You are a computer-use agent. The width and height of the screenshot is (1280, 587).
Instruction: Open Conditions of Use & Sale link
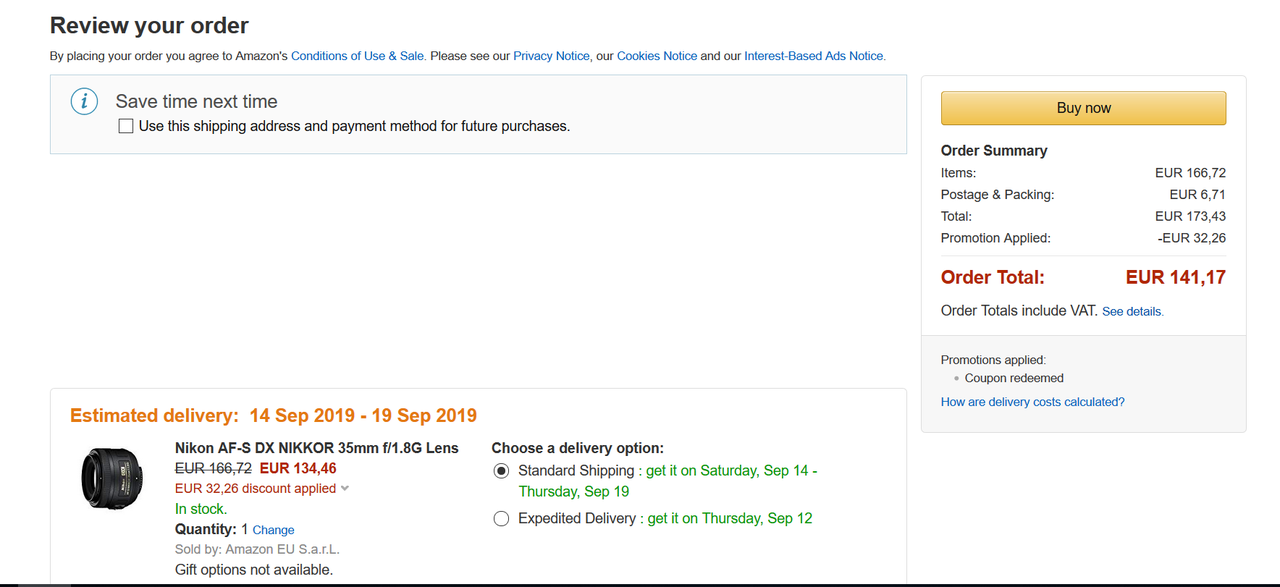358,56
